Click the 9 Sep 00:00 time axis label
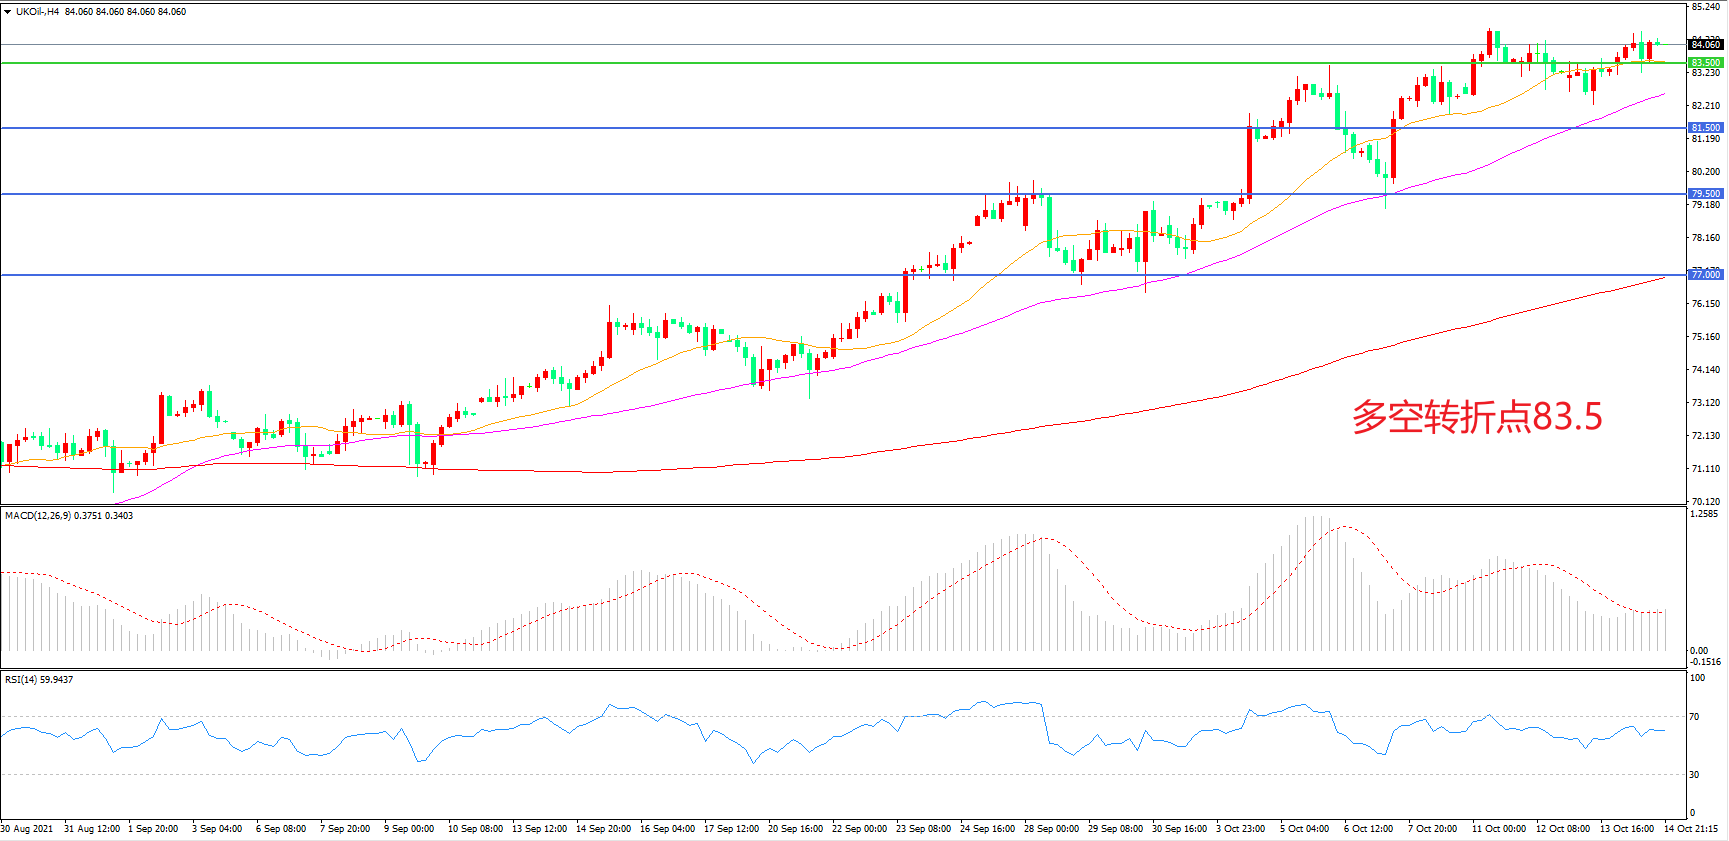 pos(409,829)
